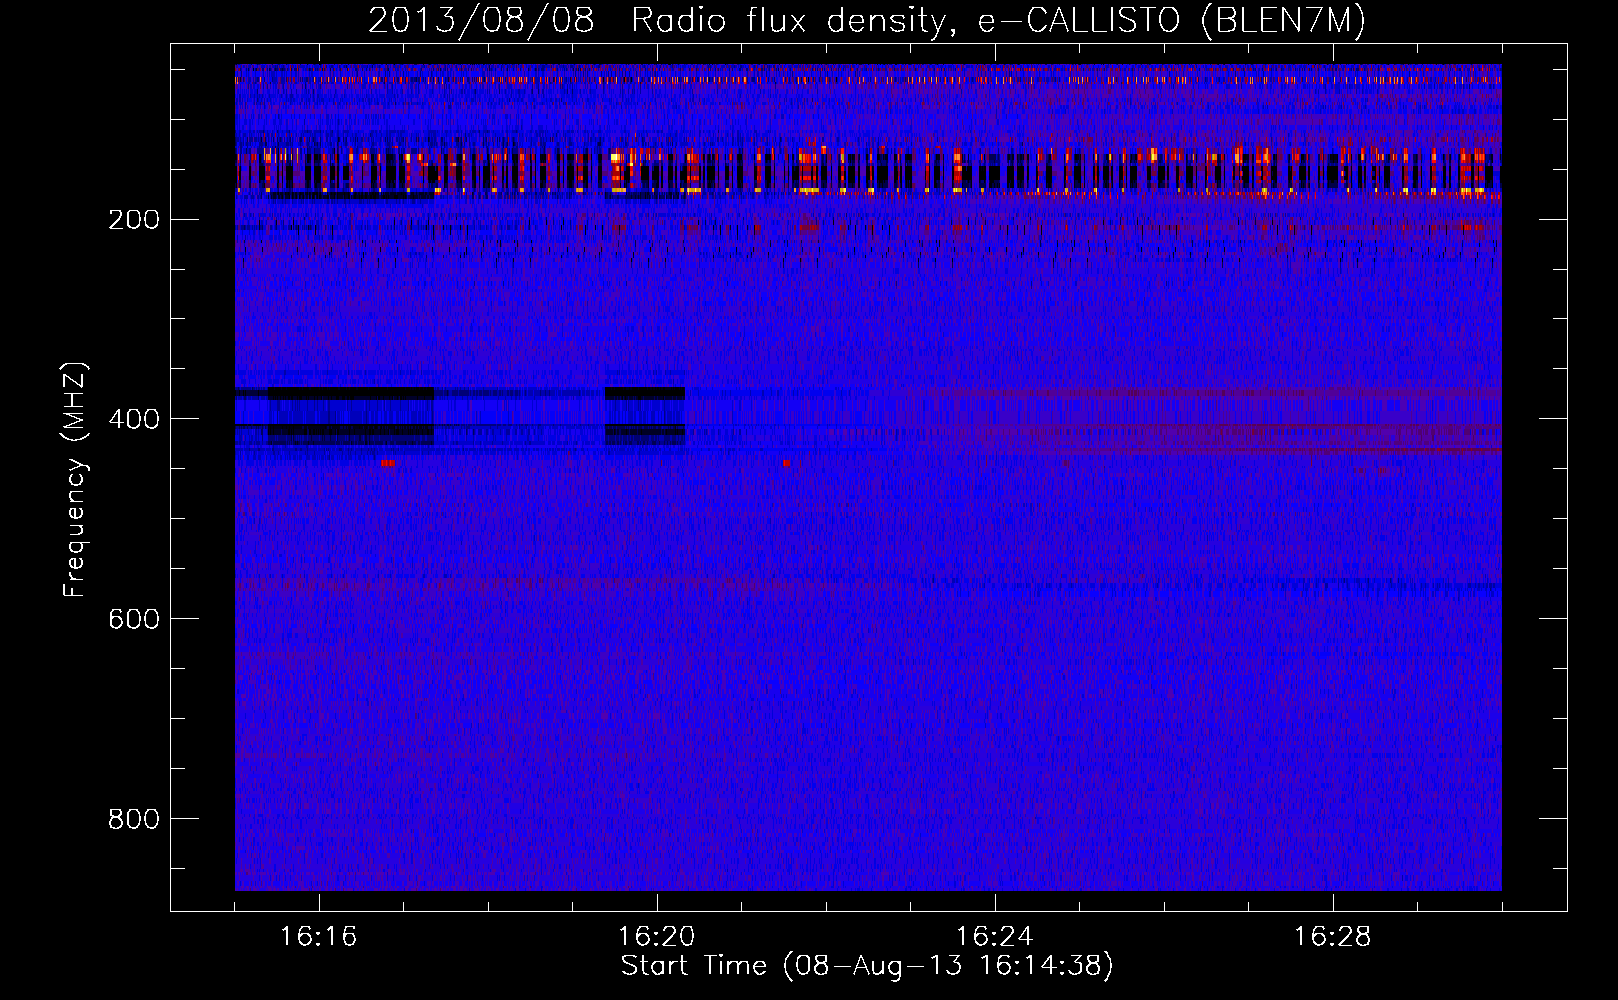Select the 16:20 time axis label
1618x1000 pixels.
point(656,937)
